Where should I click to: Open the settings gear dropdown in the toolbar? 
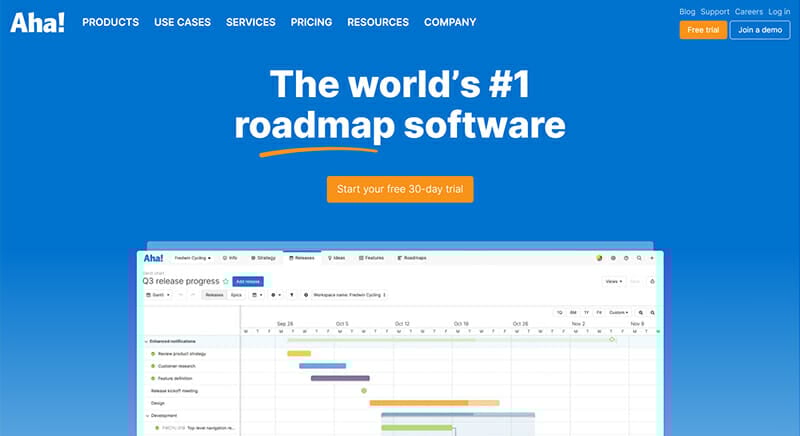tap(276, 295)
